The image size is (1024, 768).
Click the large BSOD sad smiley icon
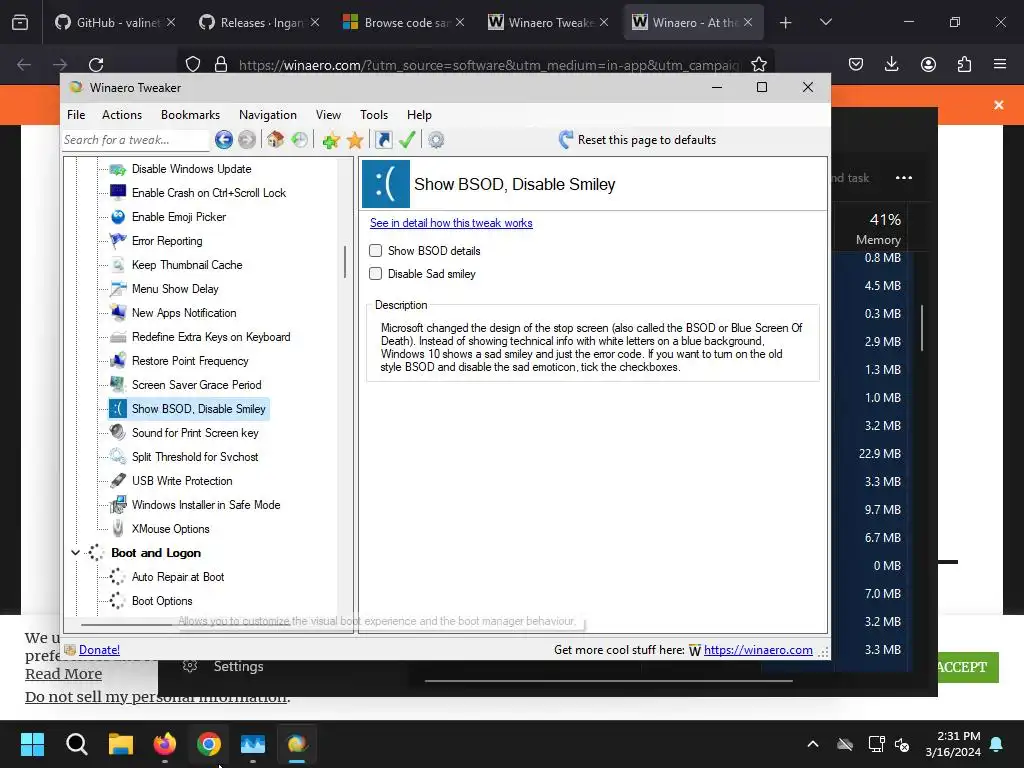386,184
